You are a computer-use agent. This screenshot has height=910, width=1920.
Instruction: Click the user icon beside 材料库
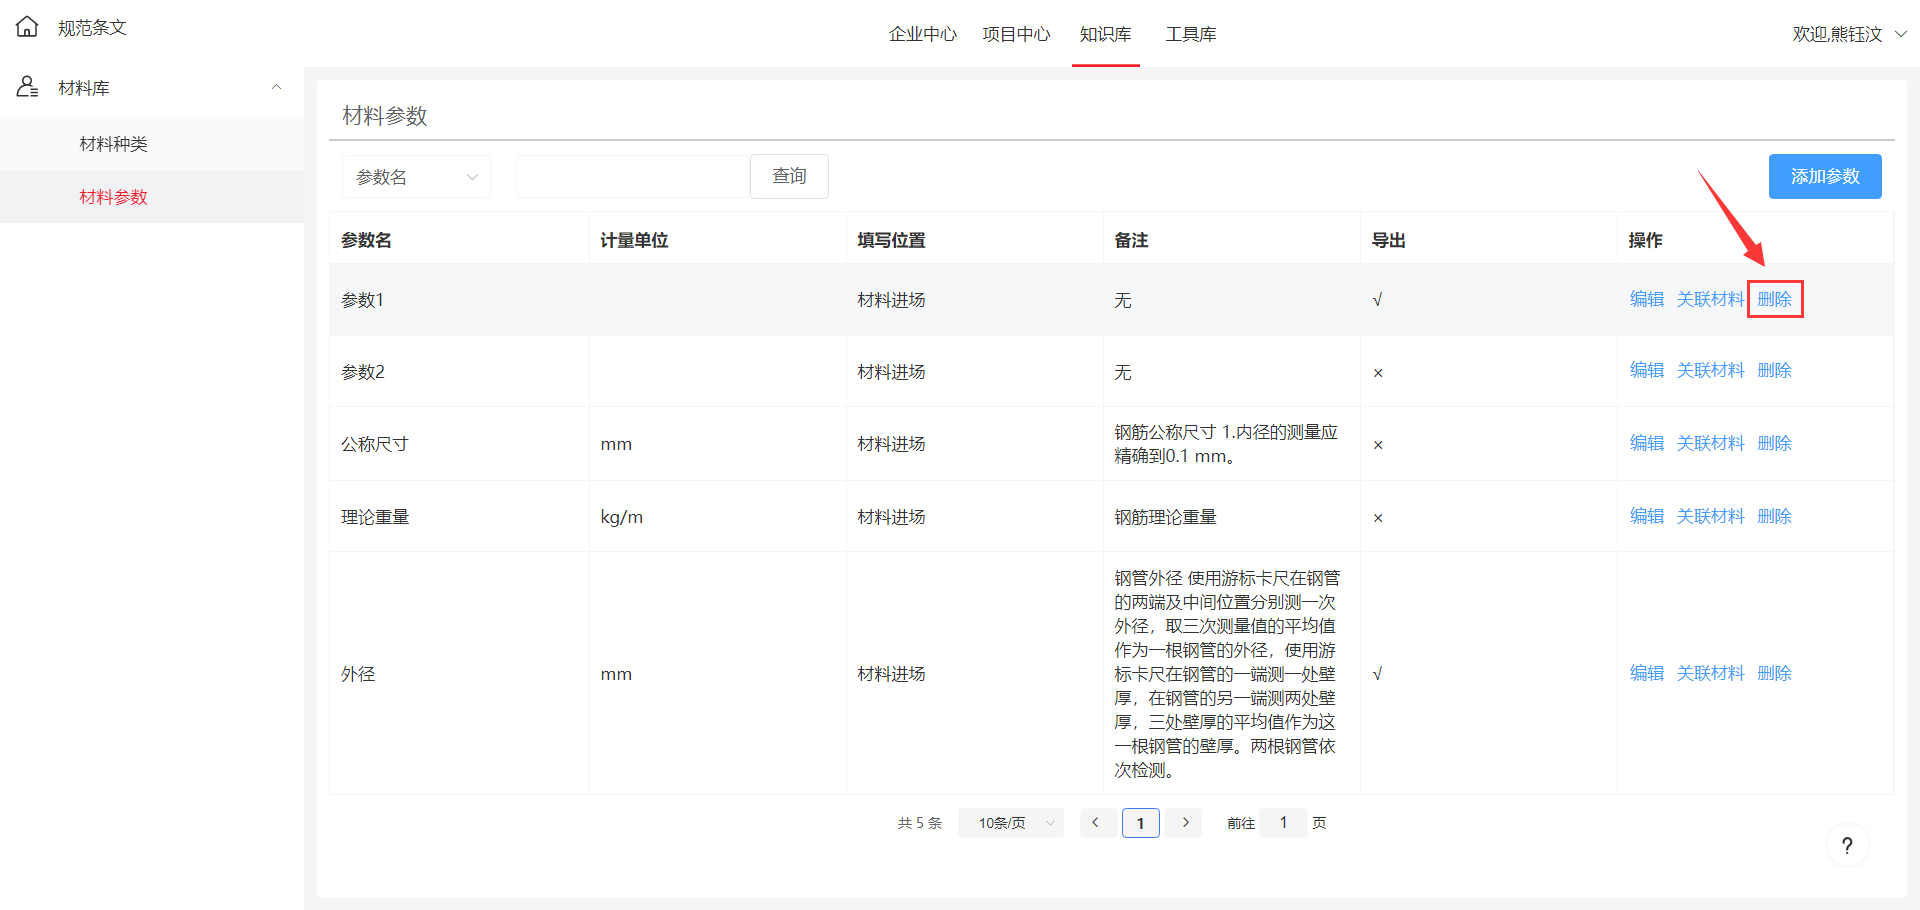click(x=27, y=87)
